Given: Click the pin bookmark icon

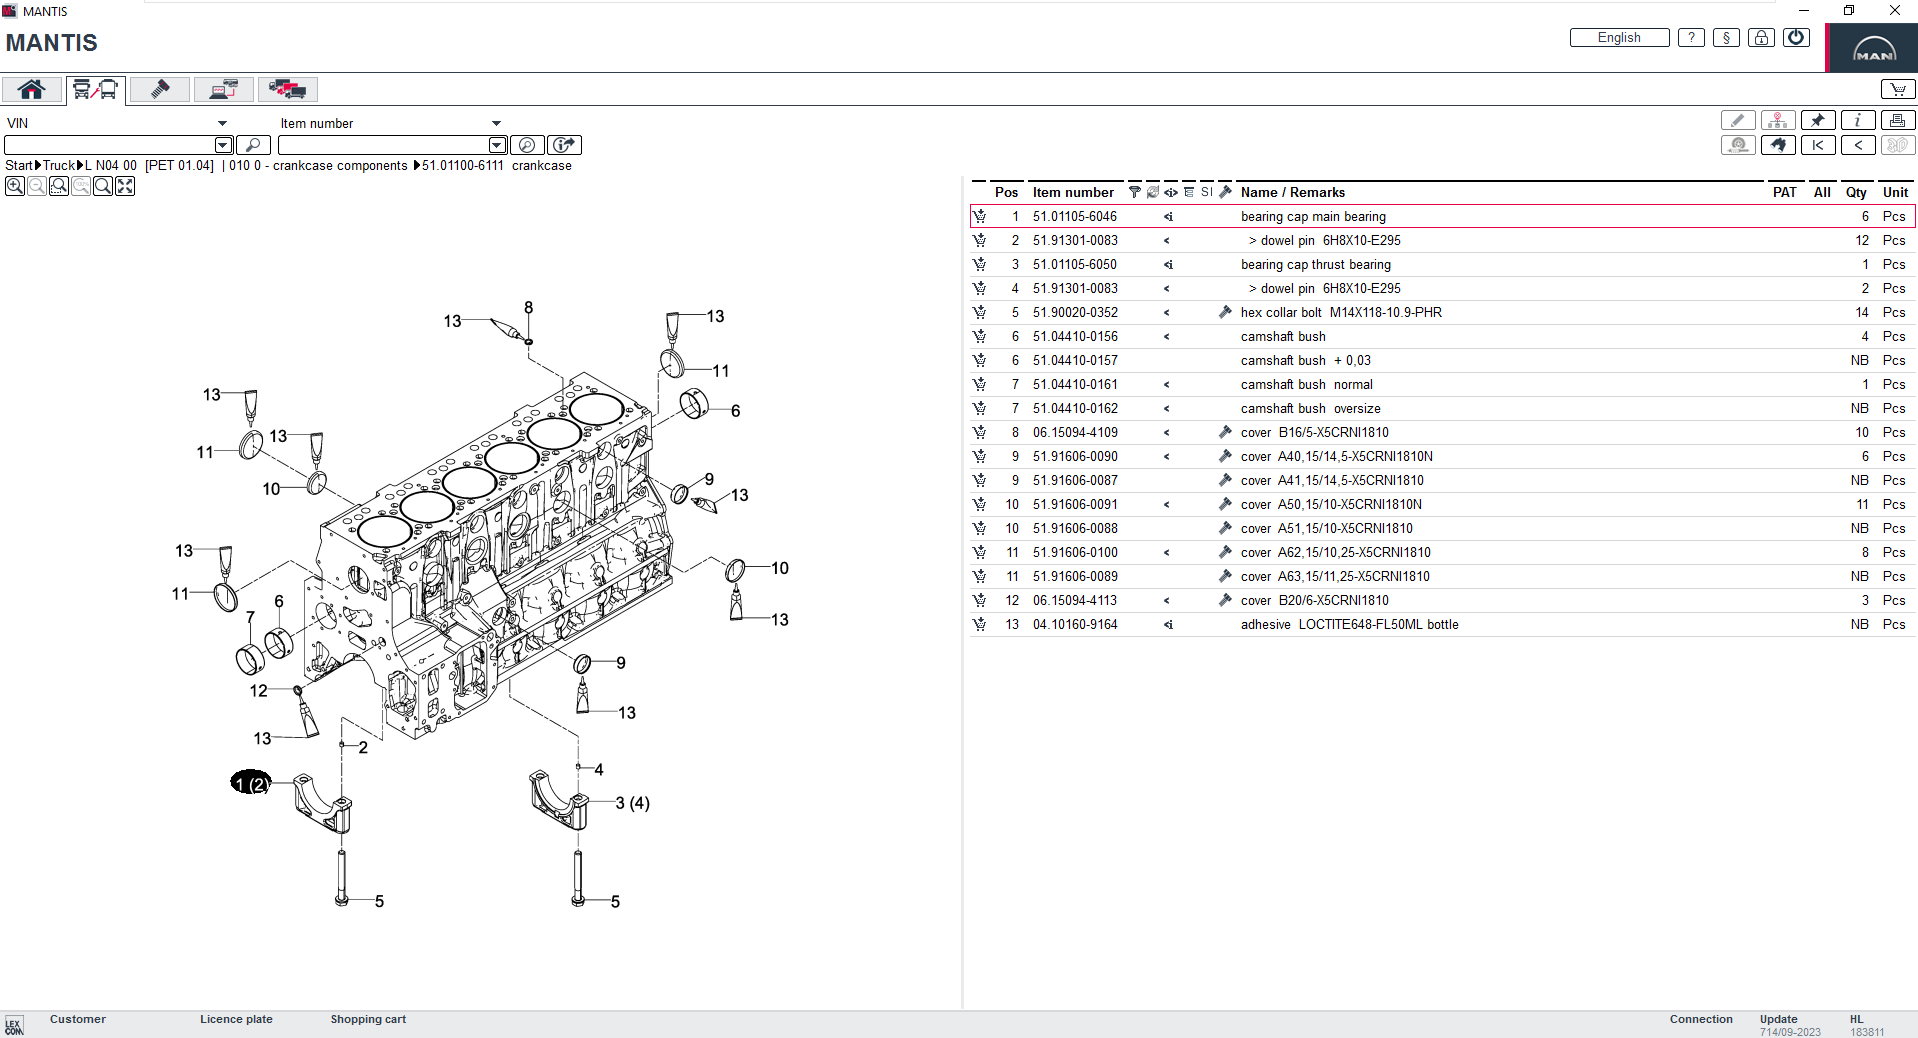Looking at the screenshot, I should pos(1818,120).
